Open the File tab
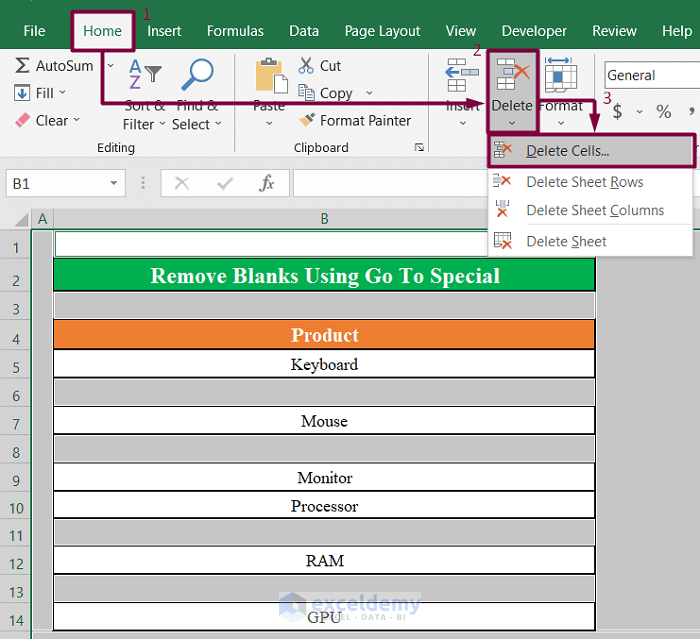The width and height of the screenshot is (700, 639). coord(34,31)
